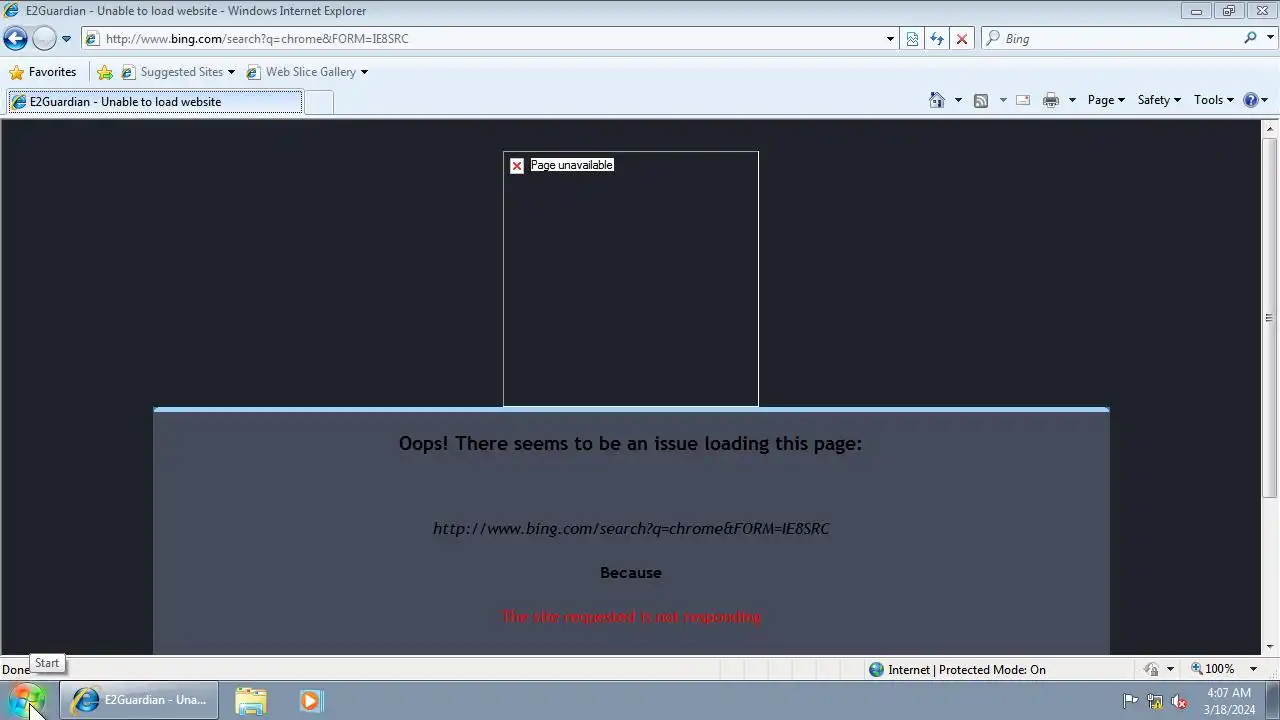Expand Home button dropdown arrow

coord(958,100)
